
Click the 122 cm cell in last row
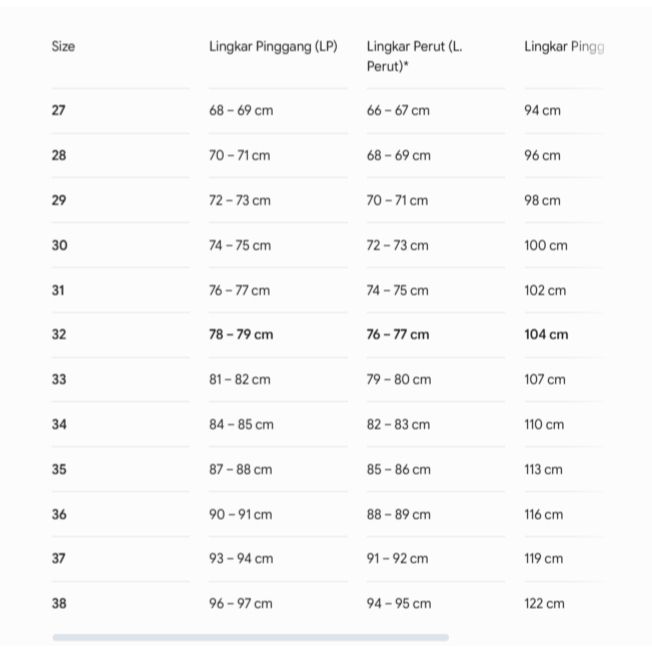tap(544, 603)
